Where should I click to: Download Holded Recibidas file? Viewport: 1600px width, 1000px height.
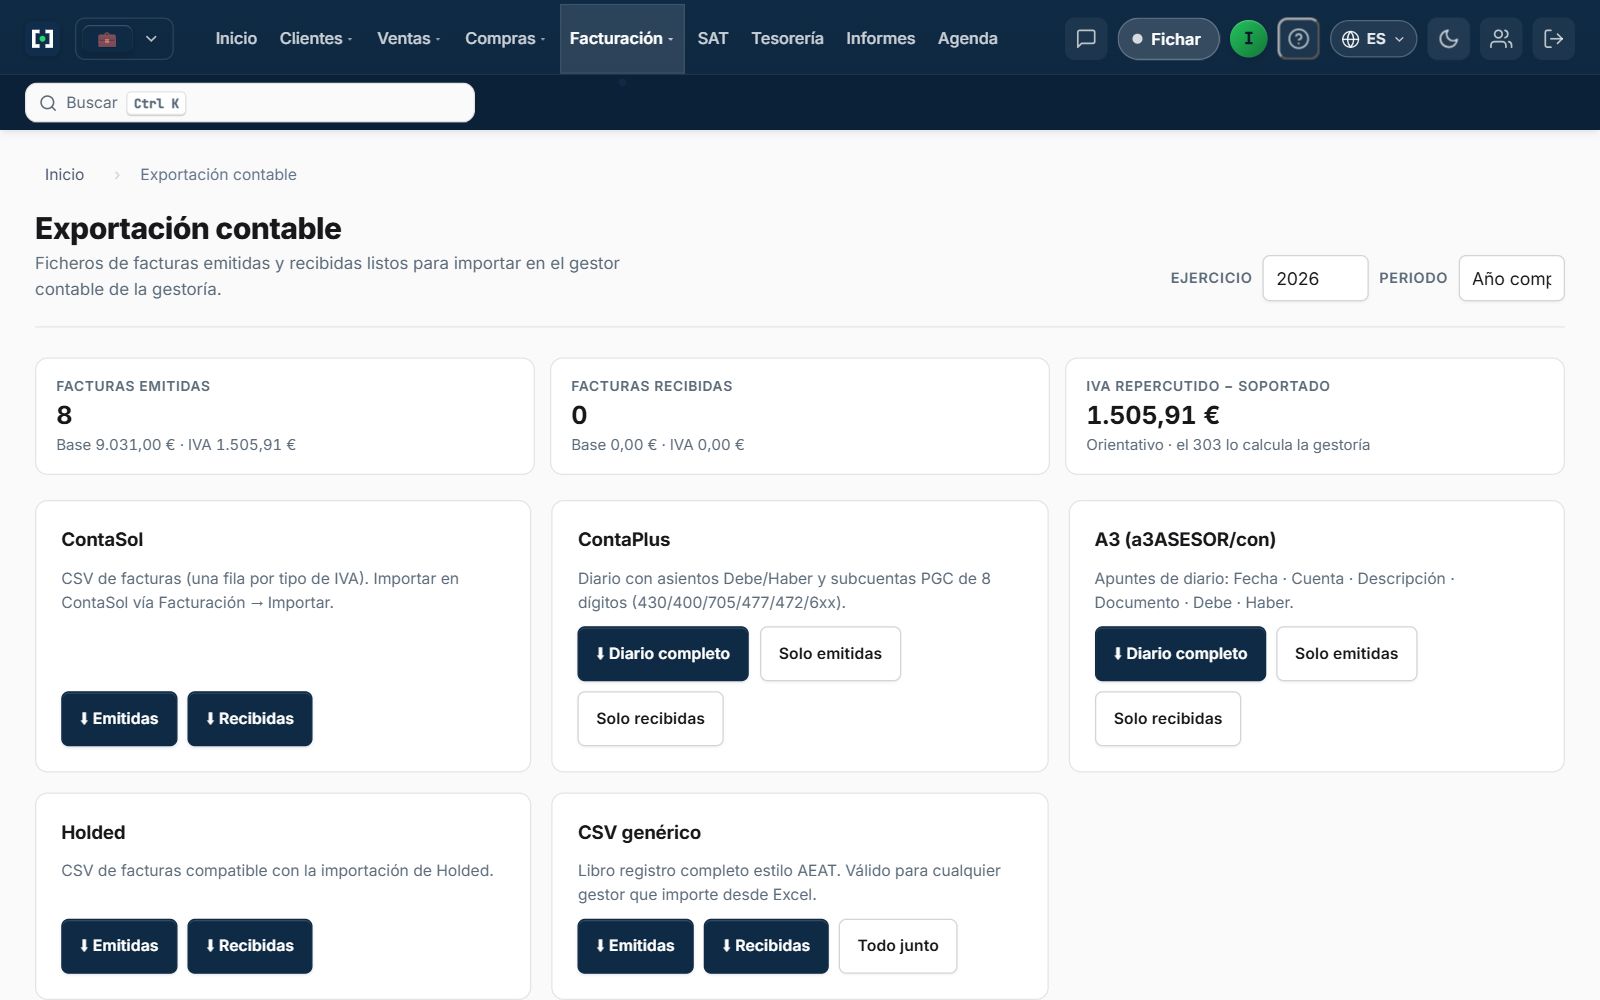click(x=250, y=946)
